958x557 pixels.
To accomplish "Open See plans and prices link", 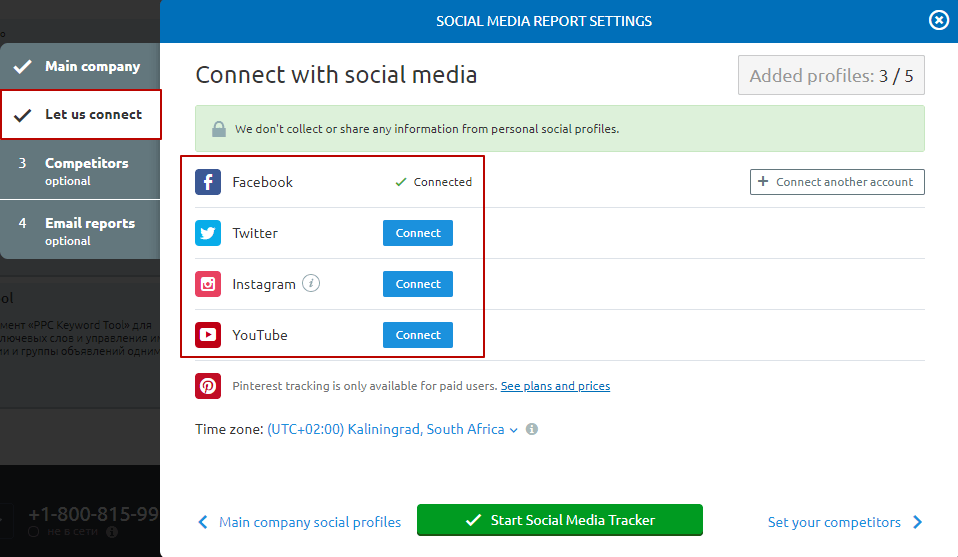I will coord(555,386).
